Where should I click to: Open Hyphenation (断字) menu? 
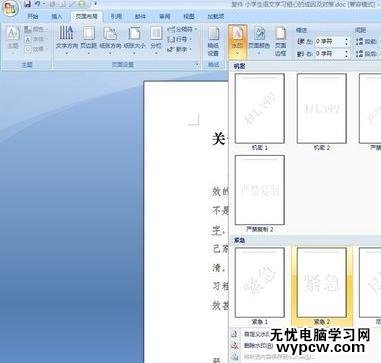point(179,49)
